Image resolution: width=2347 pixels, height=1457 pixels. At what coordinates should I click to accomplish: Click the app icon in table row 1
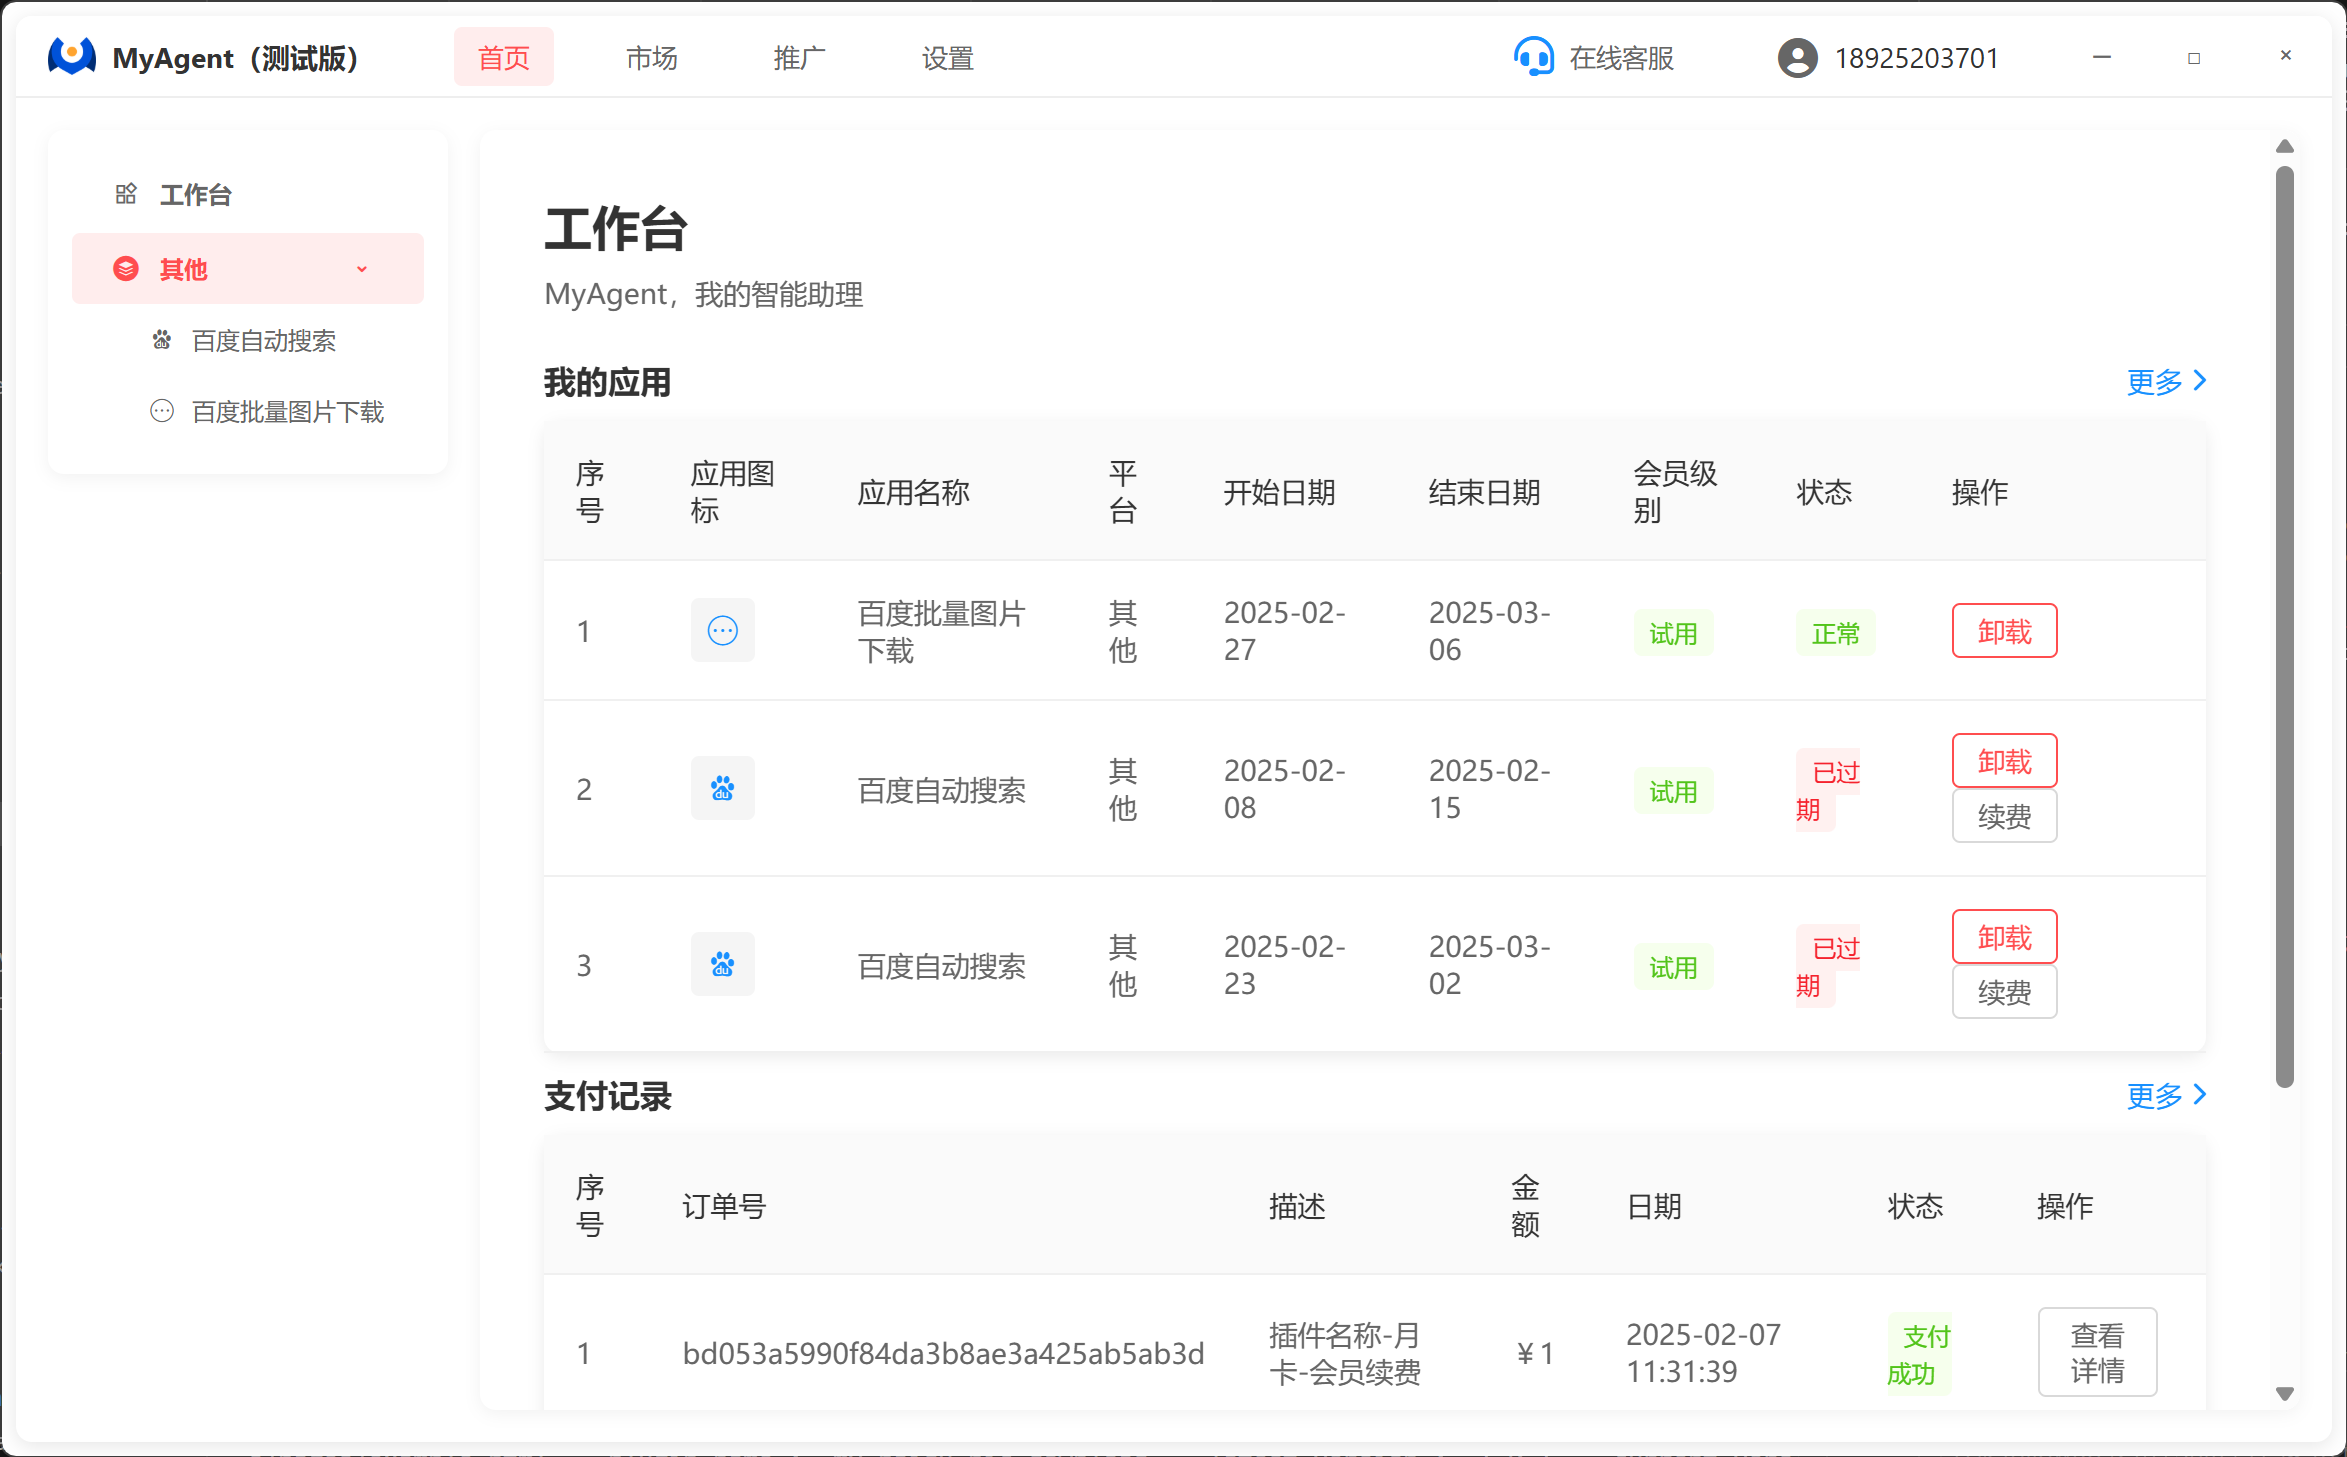(x=722, y=630)
